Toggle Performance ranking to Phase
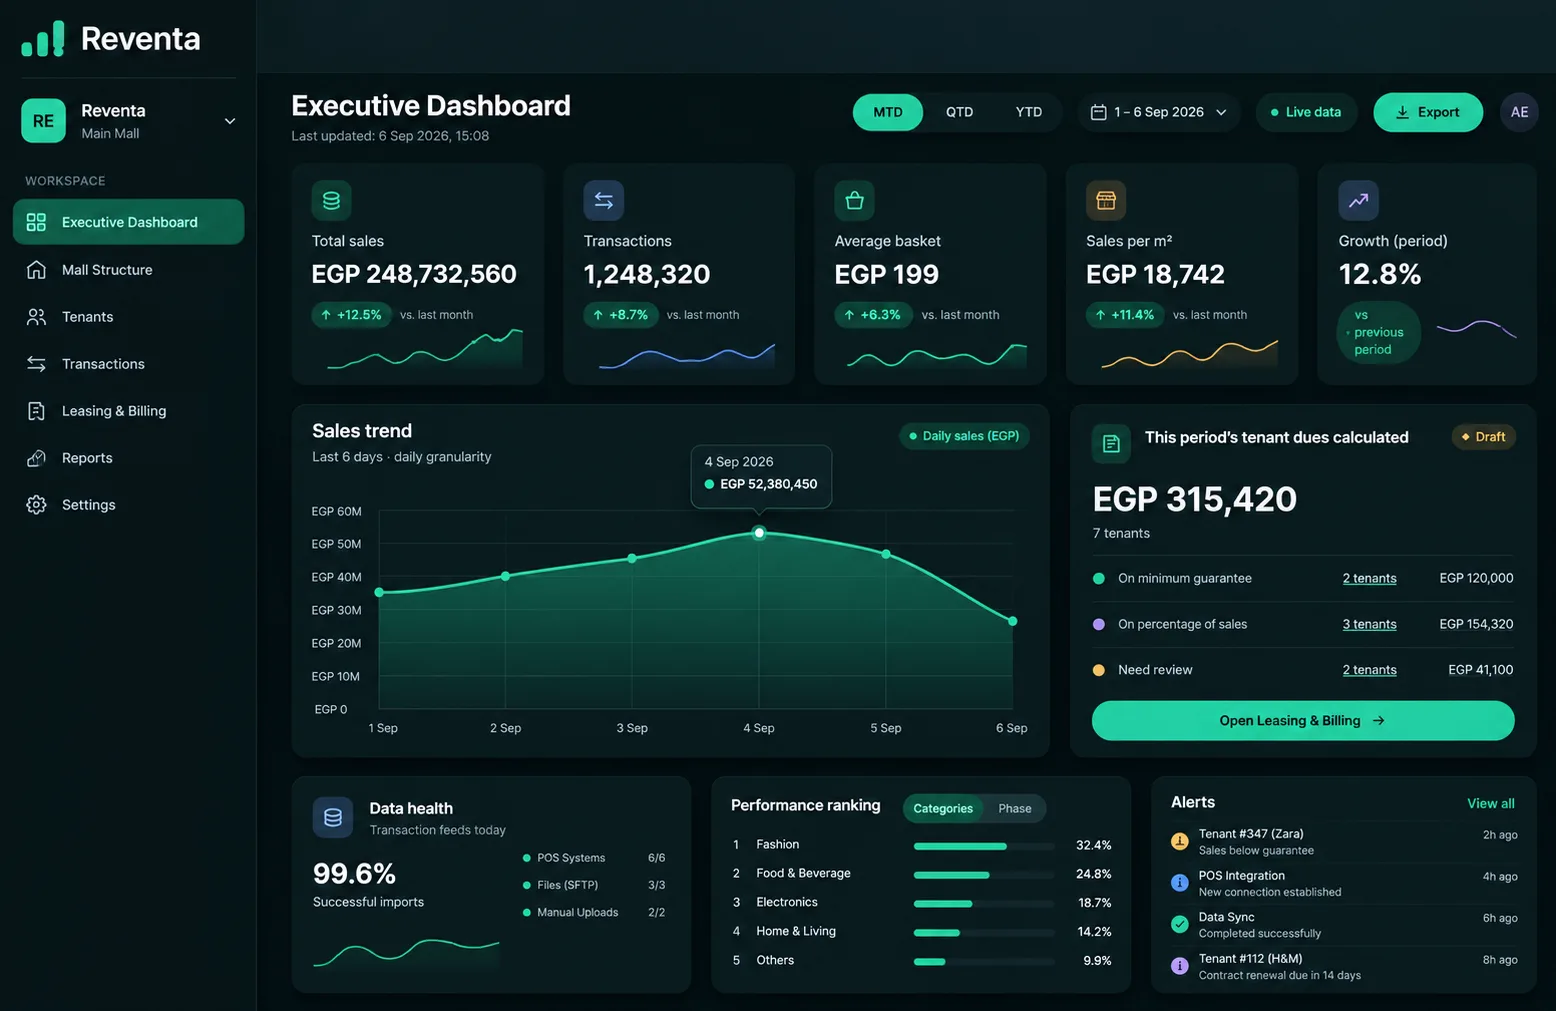1556x1011 pixels. tap(1014, 808)
